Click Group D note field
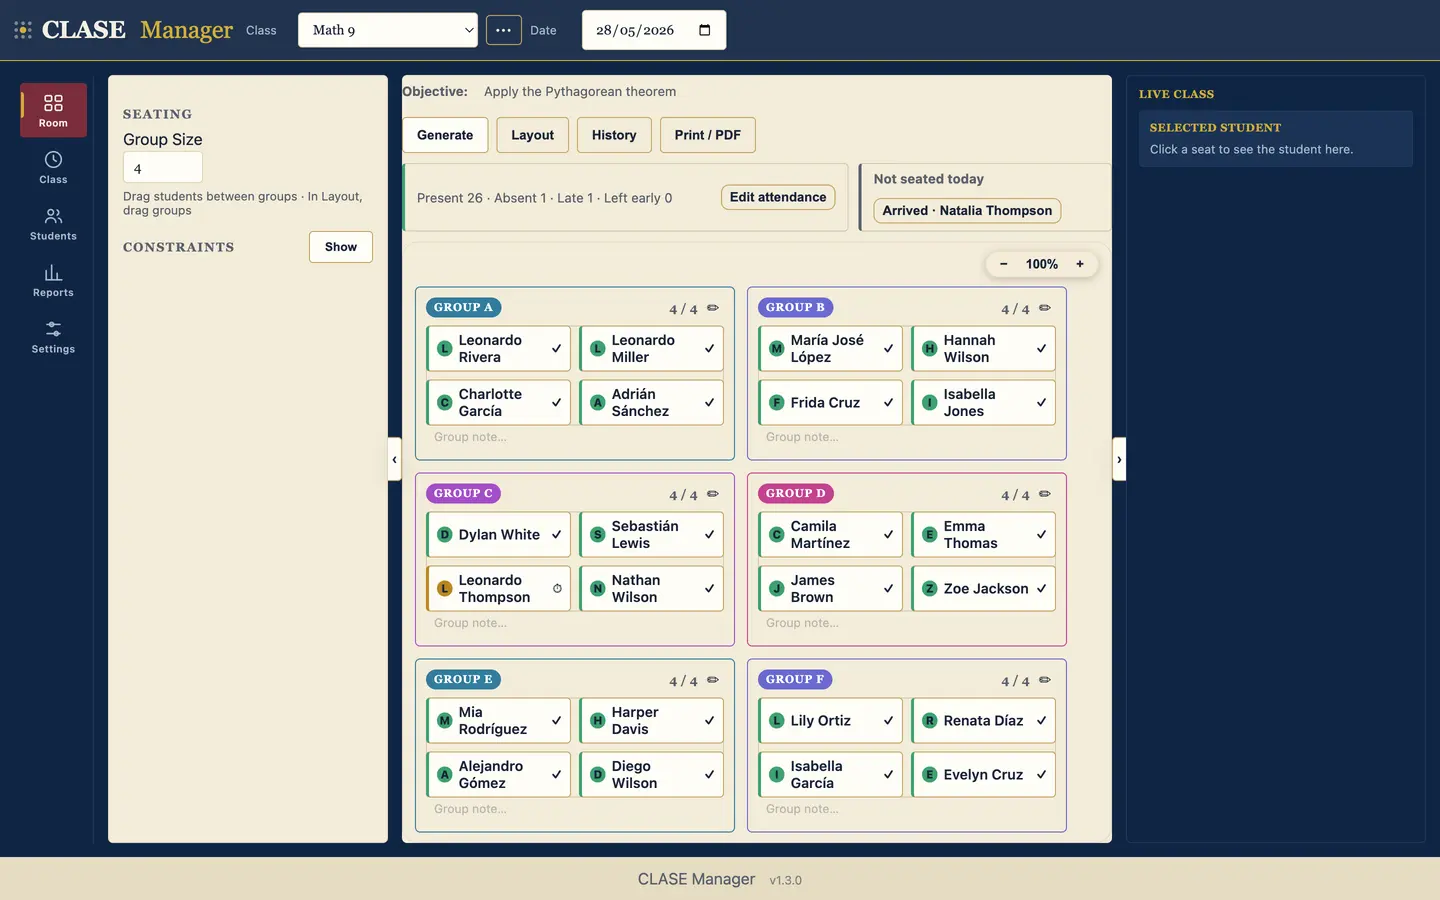The width and height of the screenshot is (1440, 900). pos(907,623)
